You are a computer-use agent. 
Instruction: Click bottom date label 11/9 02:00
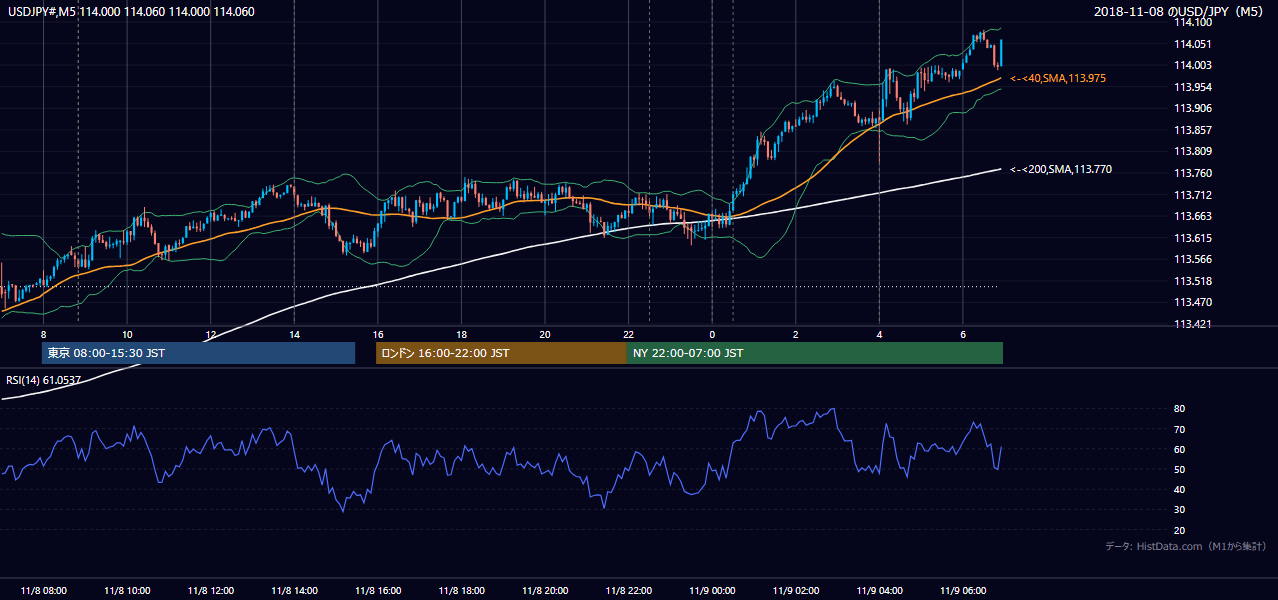coord(795,591)
